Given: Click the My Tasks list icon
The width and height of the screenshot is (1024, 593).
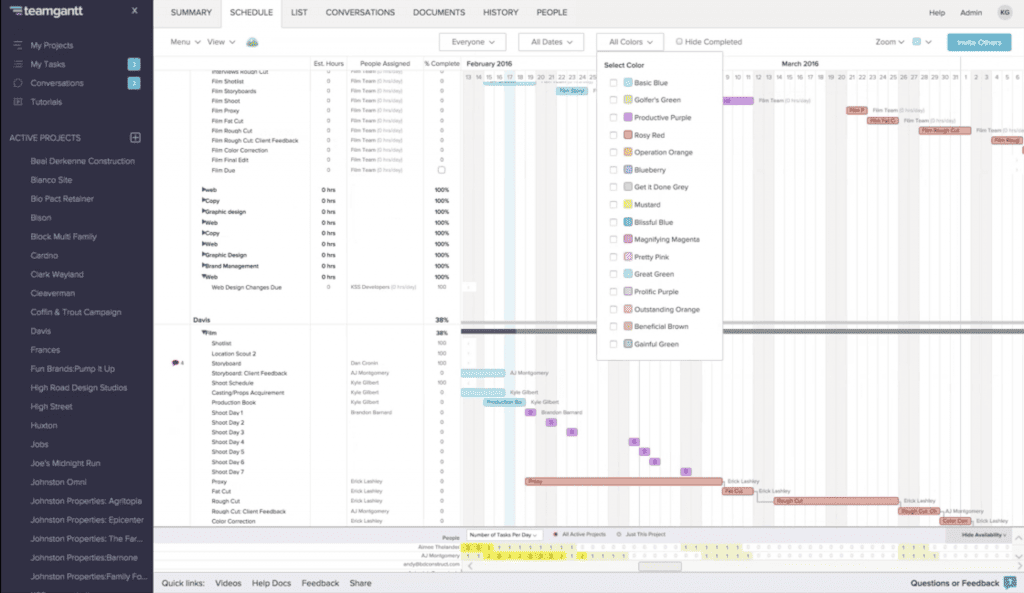Looking at the screenshot, I should 17,64.
